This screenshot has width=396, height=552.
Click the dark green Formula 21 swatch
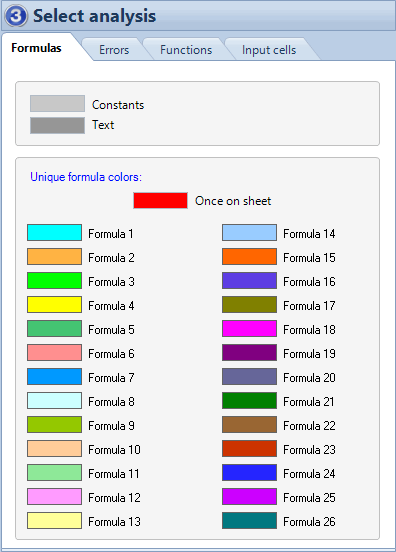(249, 400)
